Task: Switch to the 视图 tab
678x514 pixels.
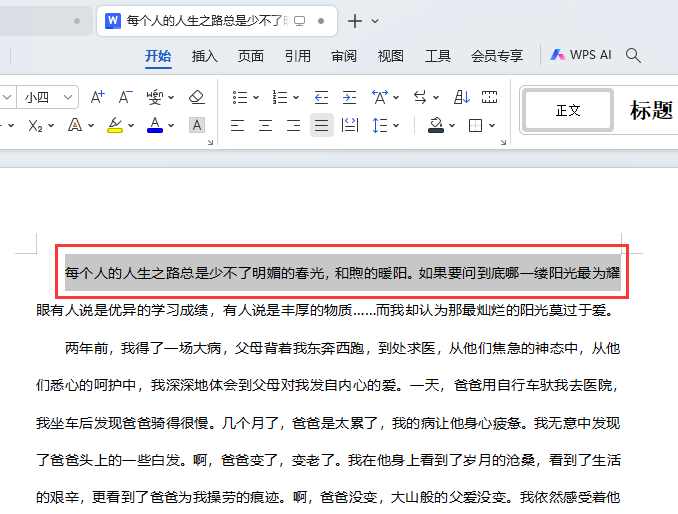Action: [x=390, y=56]
